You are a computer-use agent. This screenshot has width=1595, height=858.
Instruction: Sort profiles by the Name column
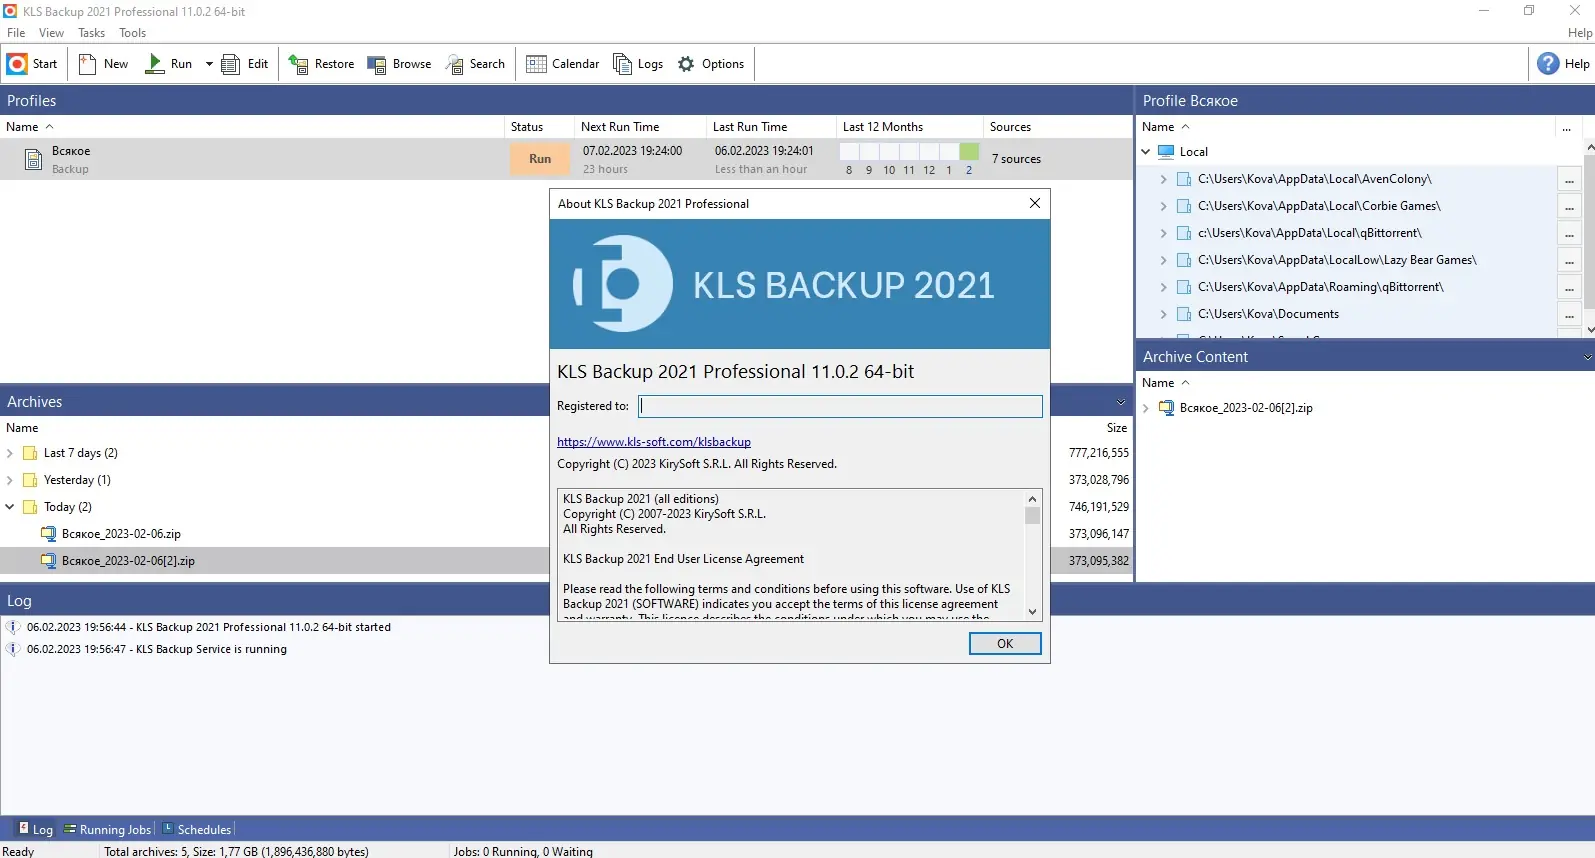coord(252,127)
